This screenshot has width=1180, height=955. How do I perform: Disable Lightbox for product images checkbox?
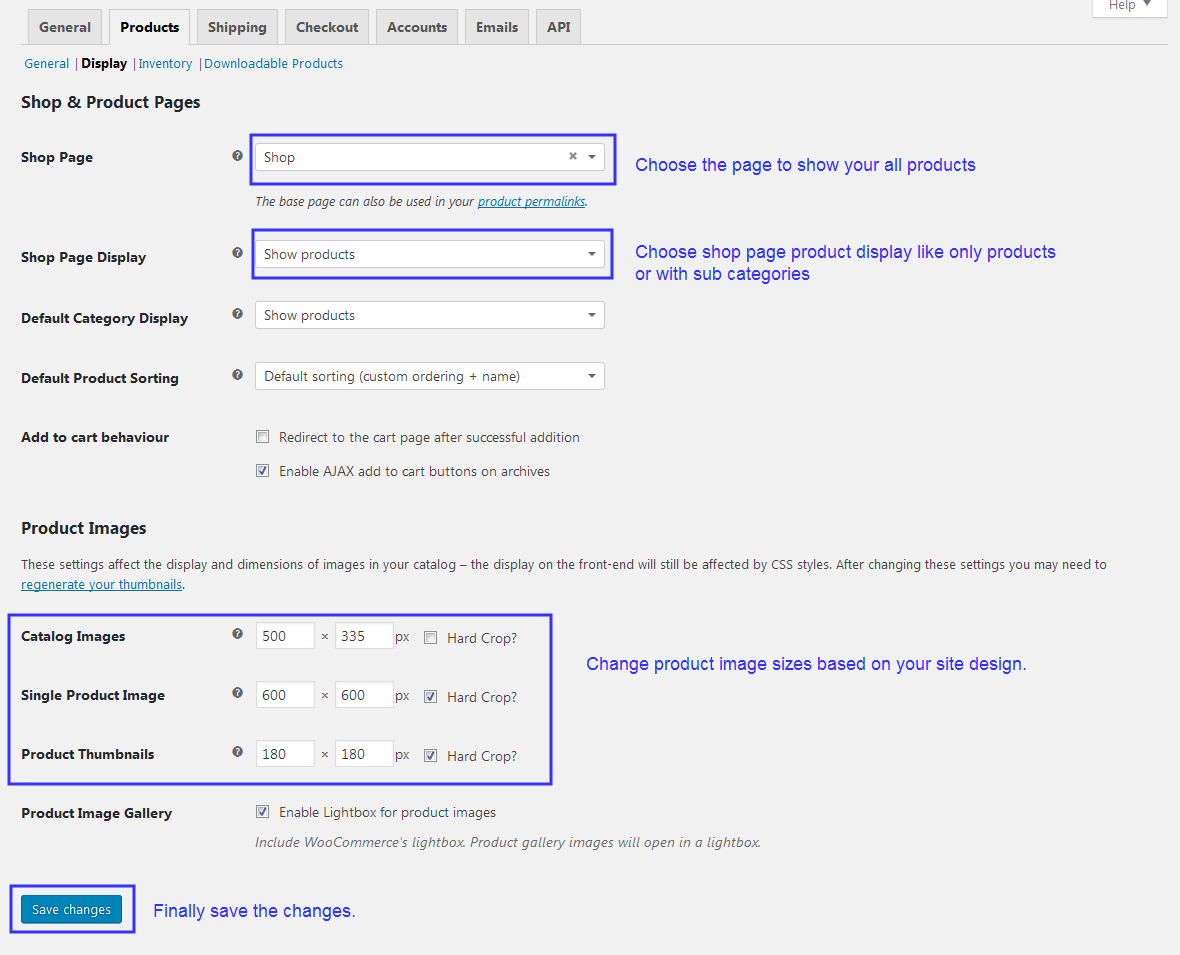263,812
